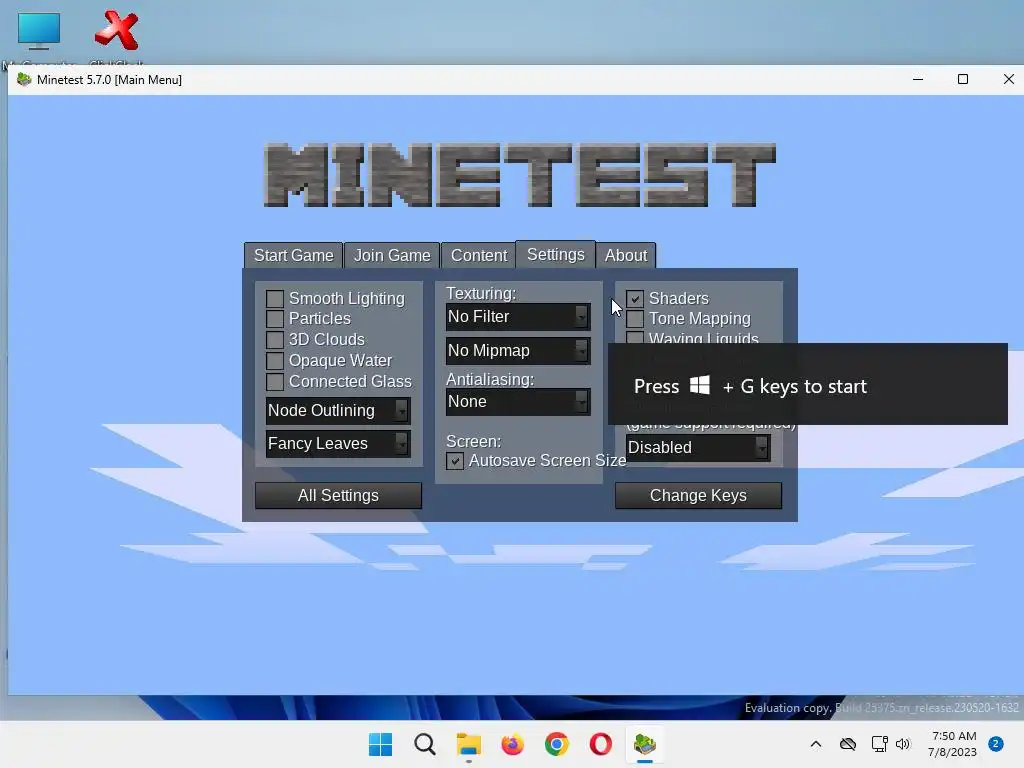Select the computer monitor desktop icon
The height and width of the screenshot is (768, 1024).
pos(39,31)
